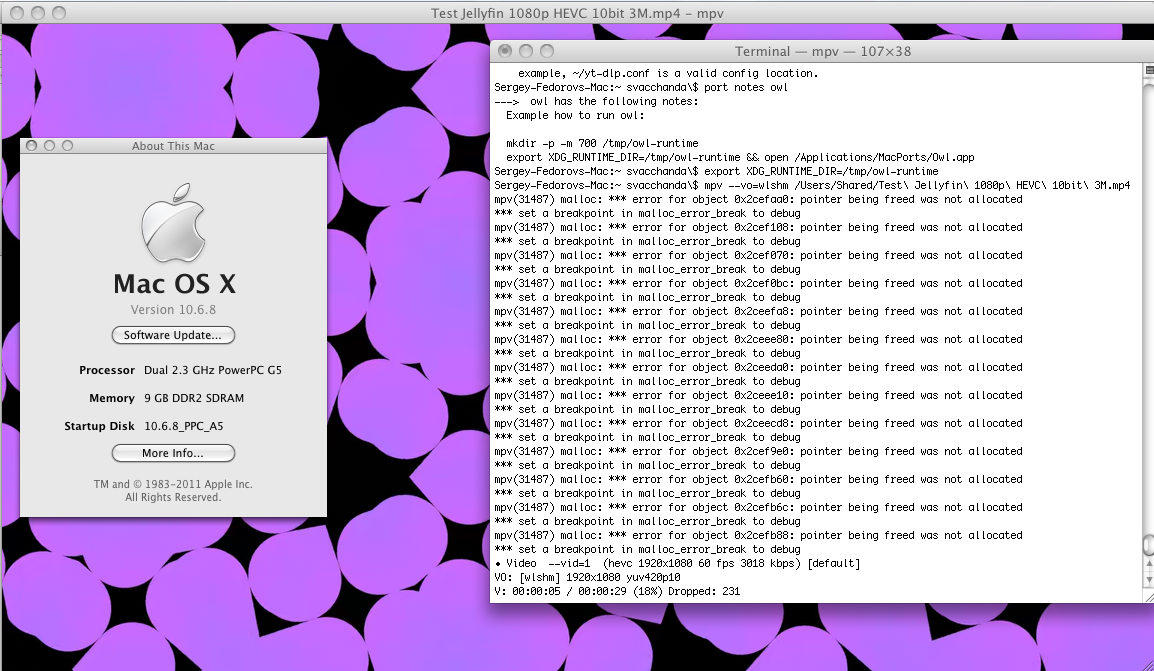Viewport: 1154px width, 671px height.
Task: Click the malloc error line for object 0x2cef070
Action: [x=758, y=255]
